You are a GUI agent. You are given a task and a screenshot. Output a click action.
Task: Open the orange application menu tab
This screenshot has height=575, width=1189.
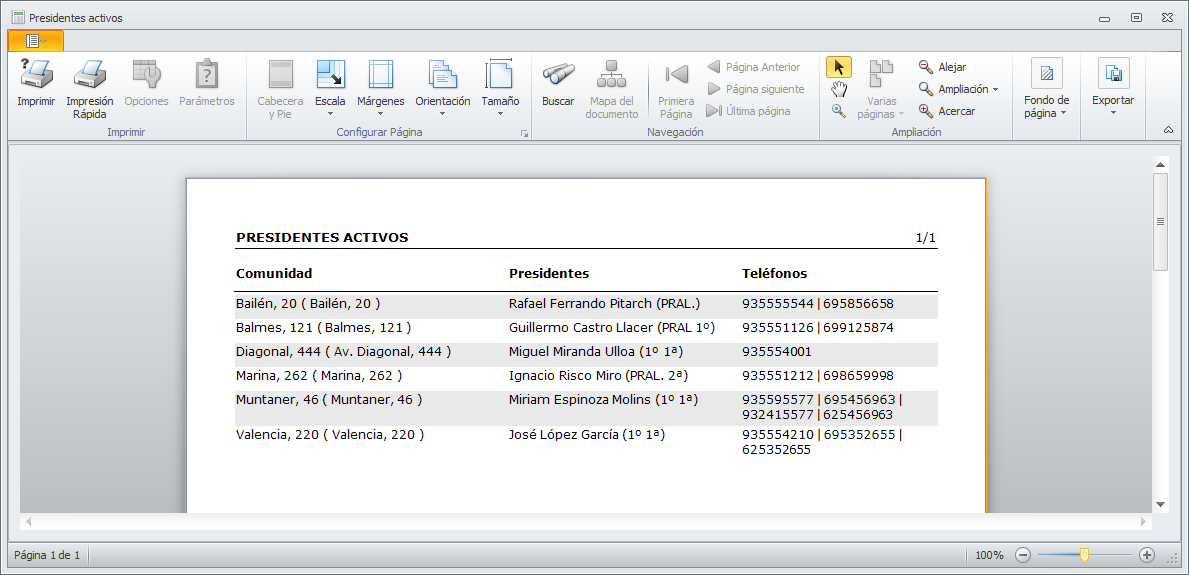(x=35, y=41)
